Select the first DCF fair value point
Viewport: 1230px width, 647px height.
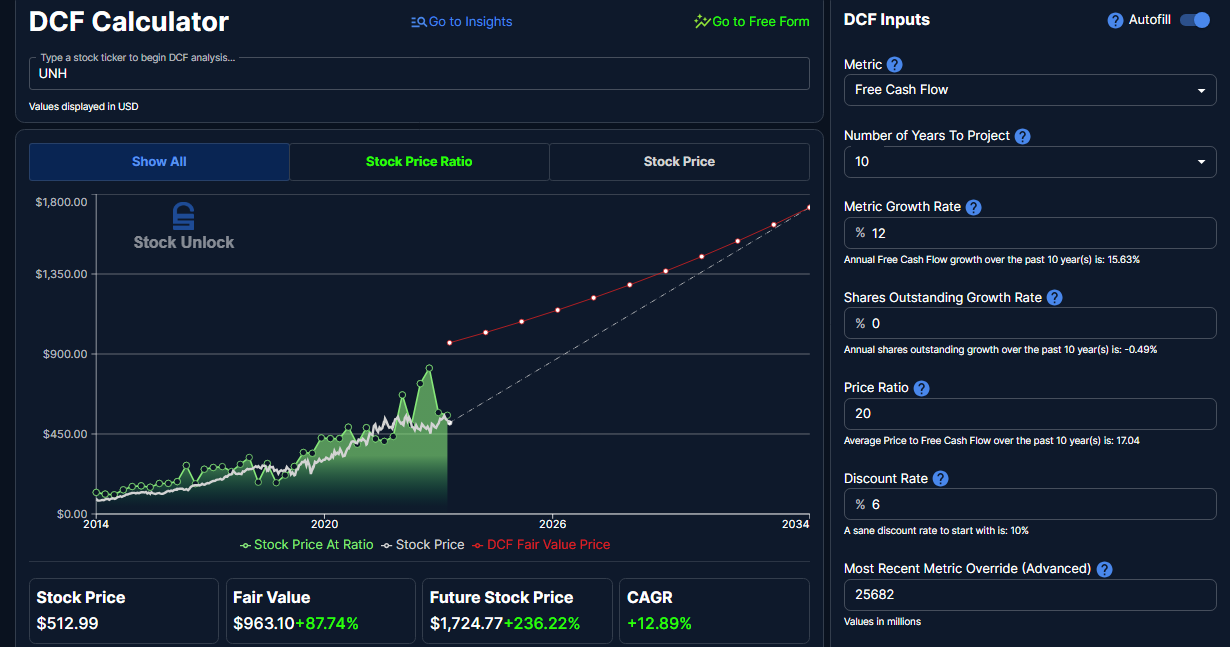click(x=450, y=343)
